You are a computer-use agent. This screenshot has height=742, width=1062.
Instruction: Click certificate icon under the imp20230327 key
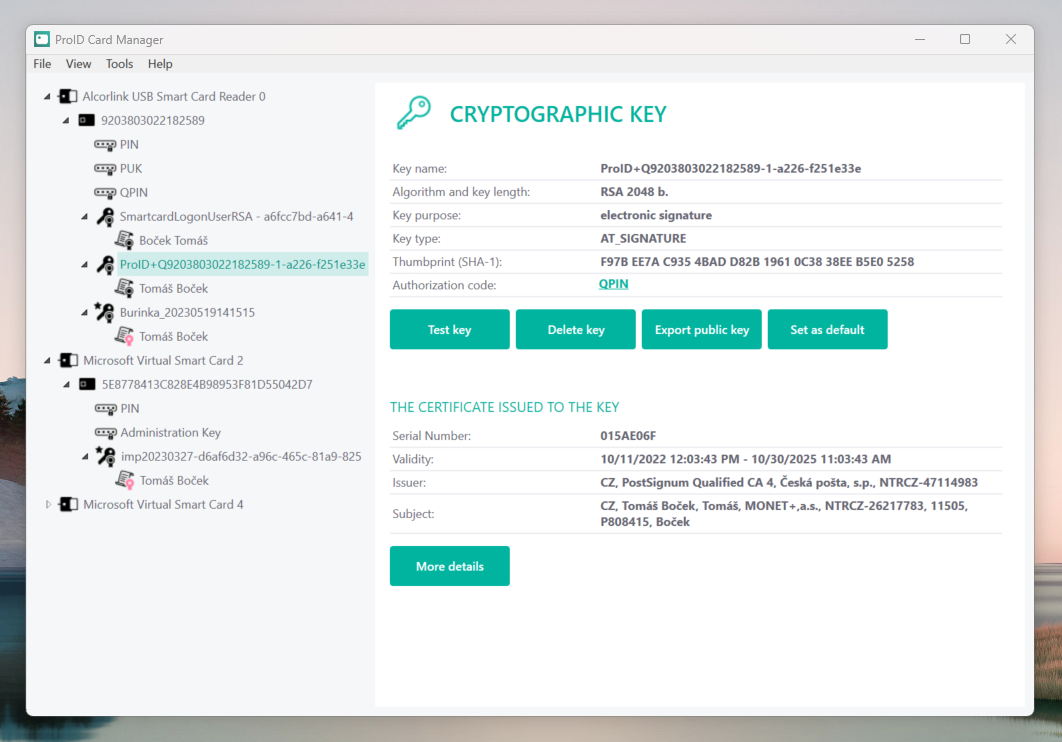pyautogui.click(x=125, y=481)
